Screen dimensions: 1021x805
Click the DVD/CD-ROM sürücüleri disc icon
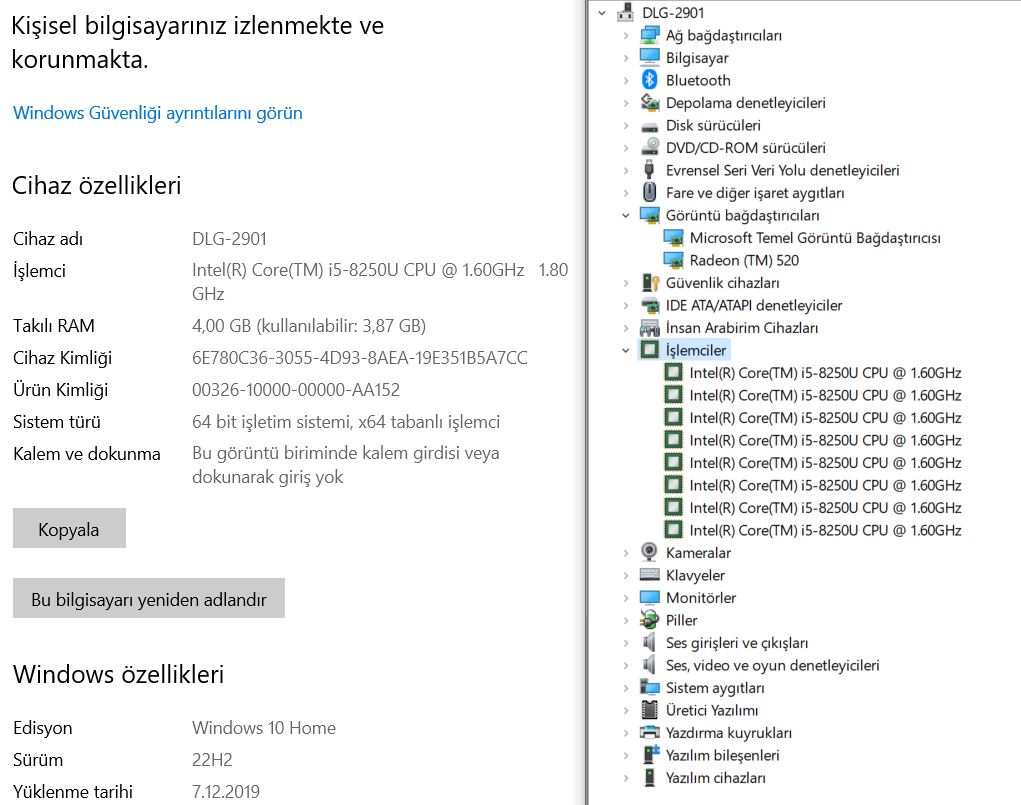point(649,147)
